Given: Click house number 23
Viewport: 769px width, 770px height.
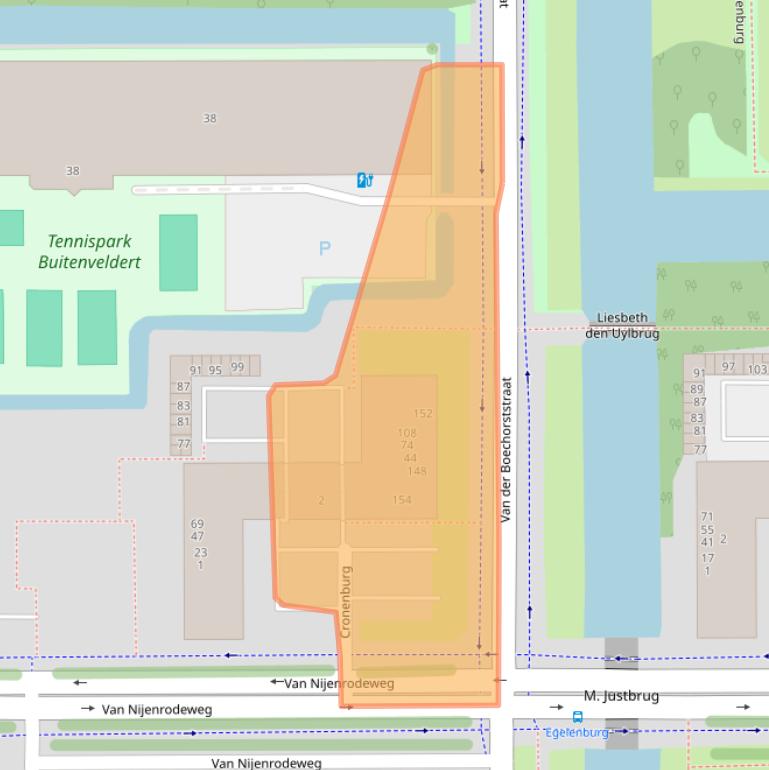Looking at the screenshot, I should click(x=200, y=553).
